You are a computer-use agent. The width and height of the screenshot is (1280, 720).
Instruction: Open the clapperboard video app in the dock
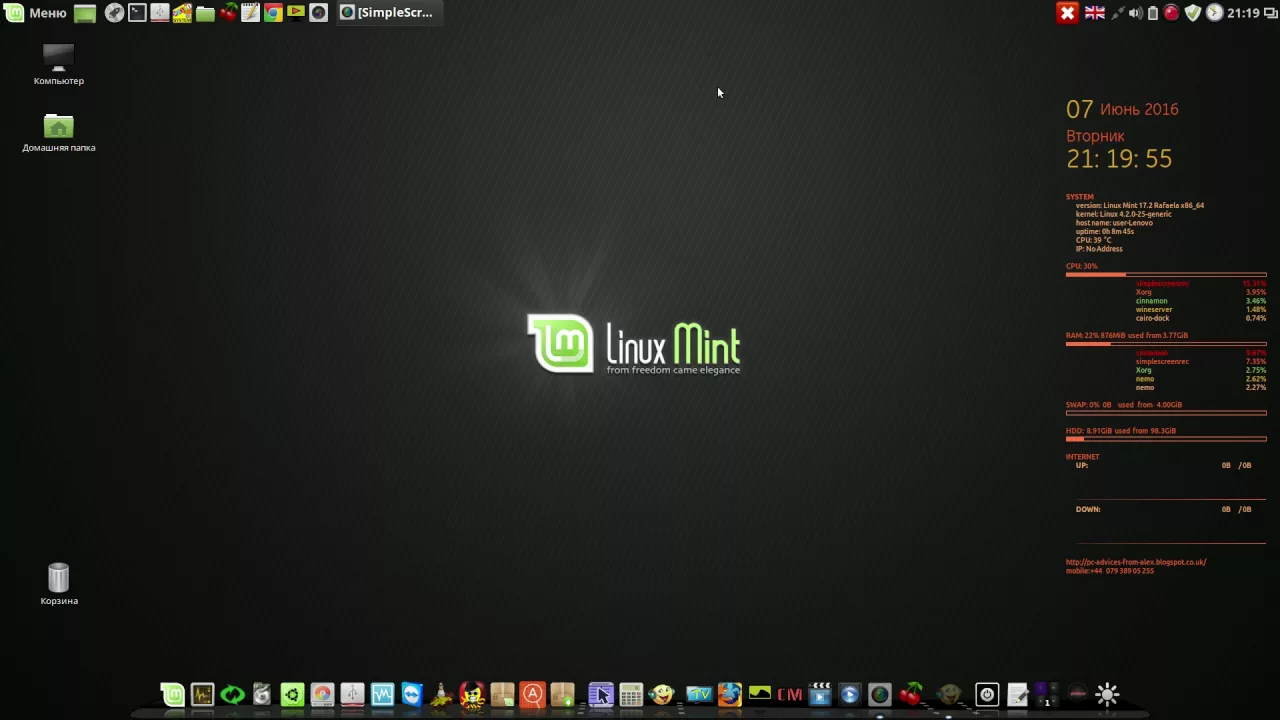819,694
